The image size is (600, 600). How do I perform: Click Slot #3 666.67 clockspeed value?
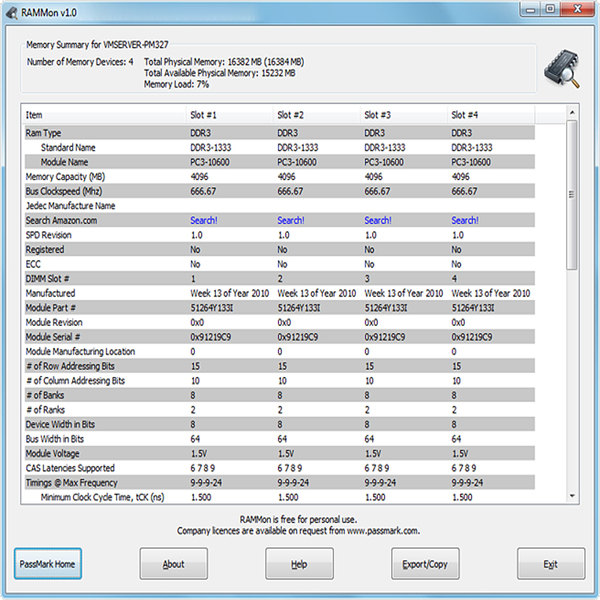tap(377, 191)
